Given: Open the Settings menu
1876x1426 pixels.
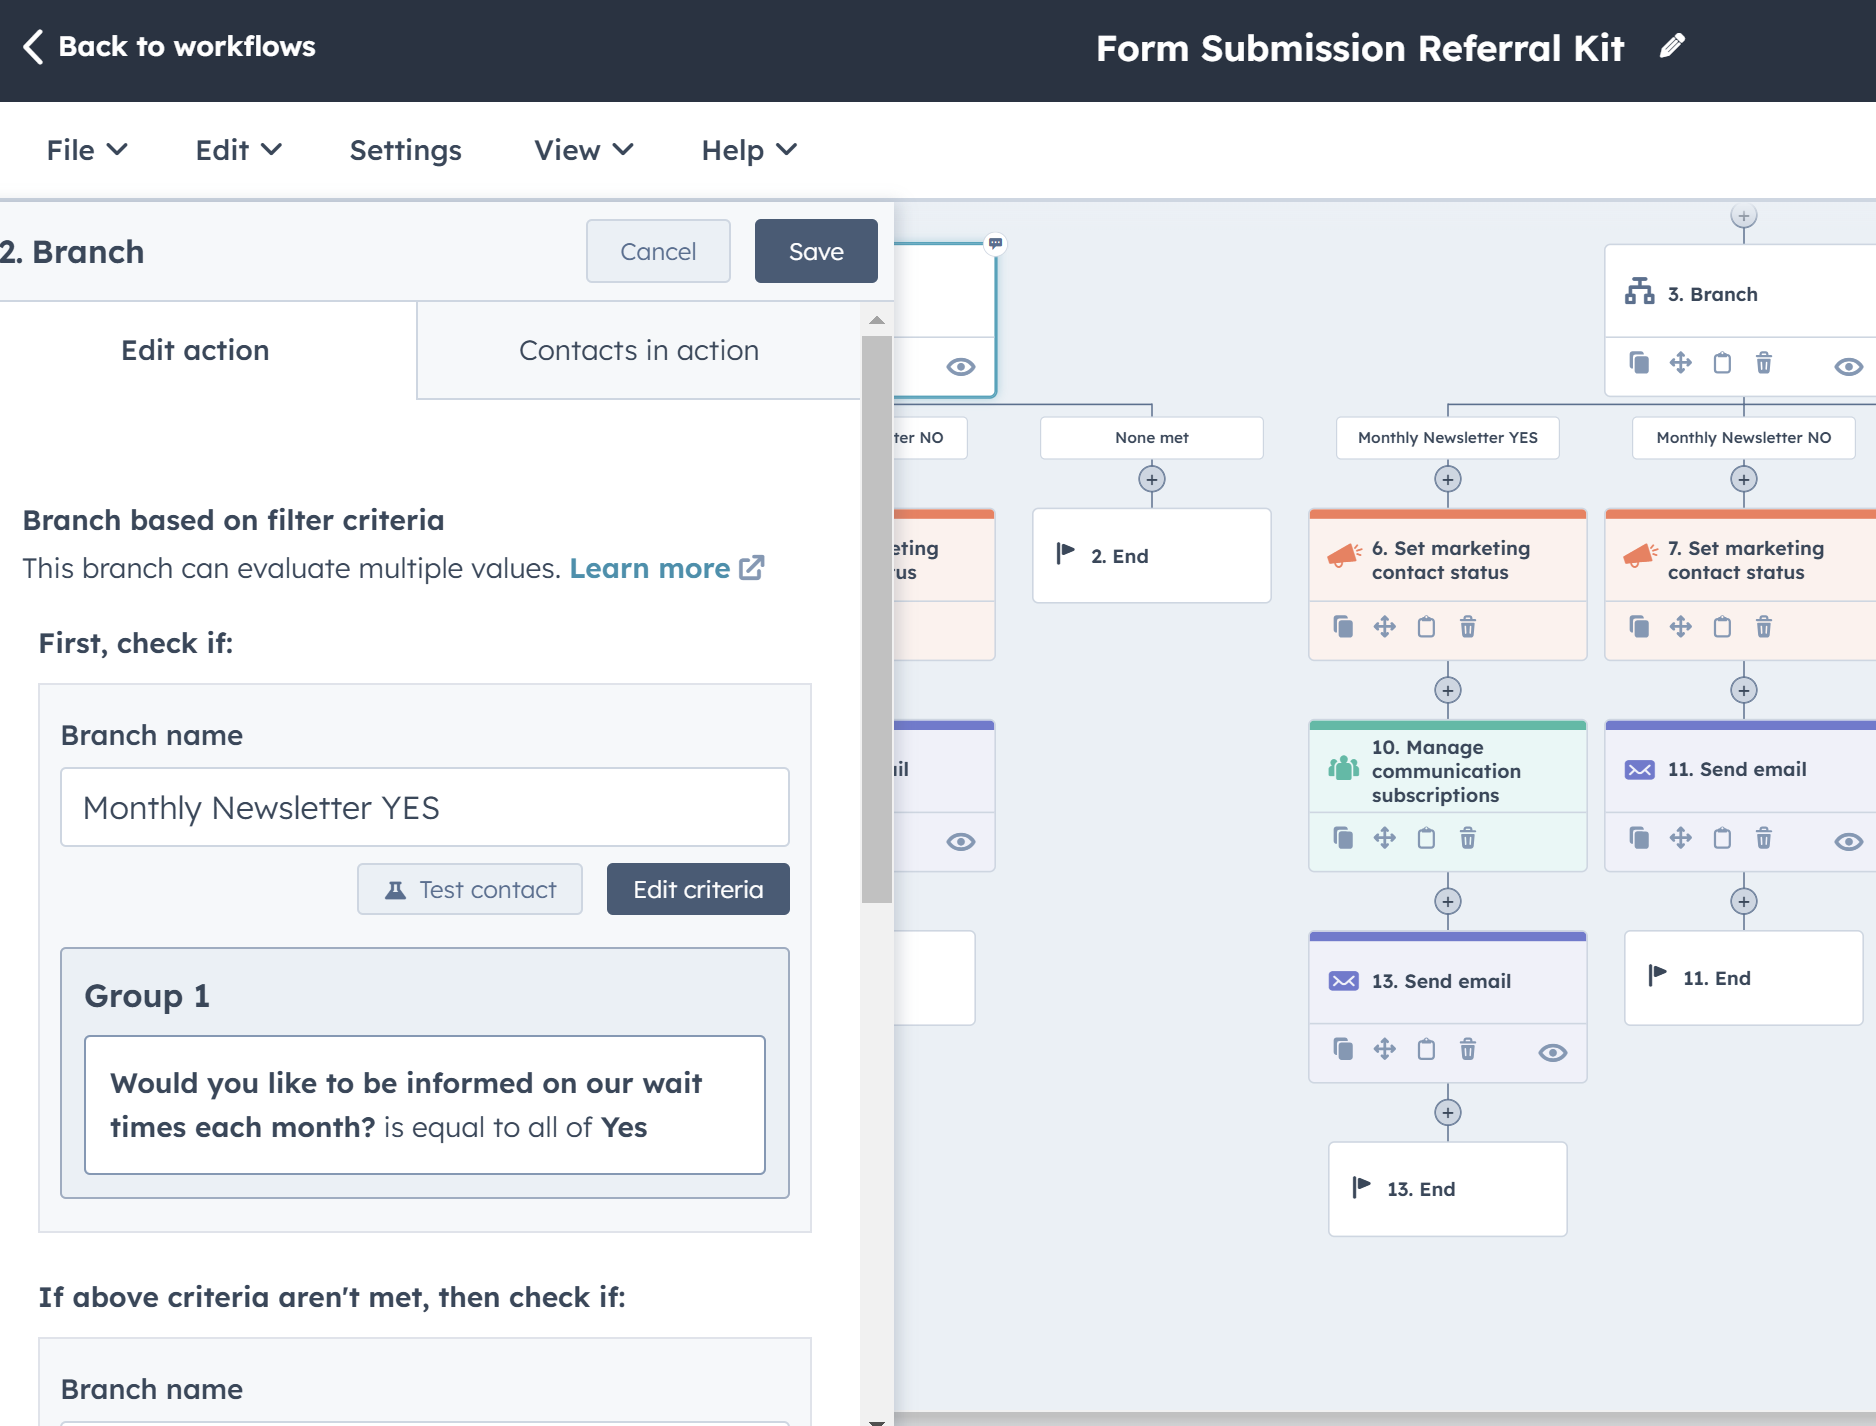Looking at the screenshot, I should coord(405,150).
